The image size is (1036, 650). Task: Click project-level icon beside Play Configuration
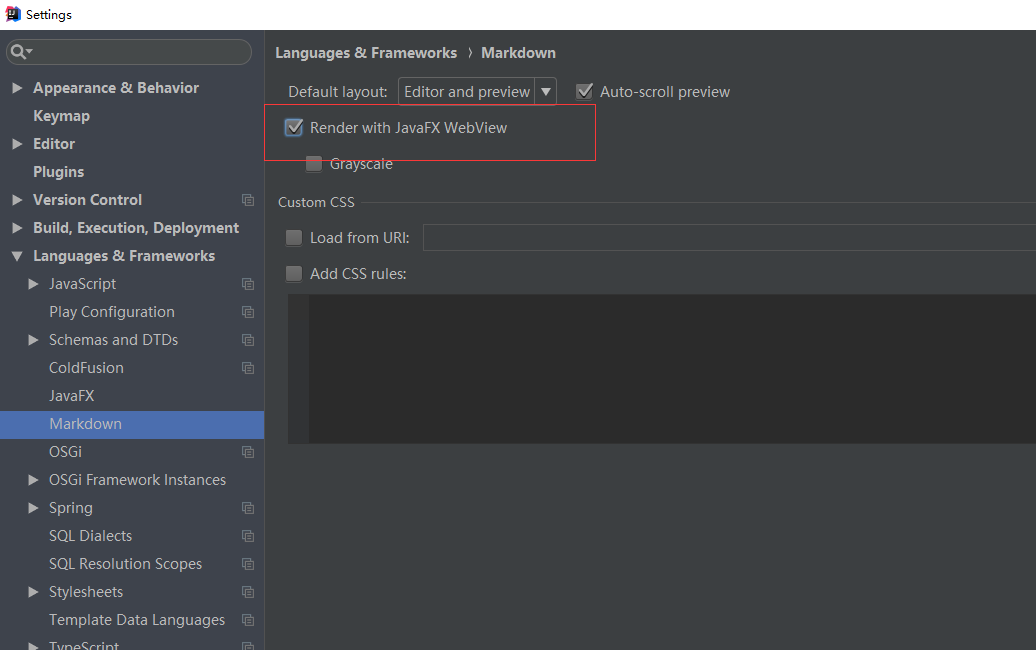[248, 312]
